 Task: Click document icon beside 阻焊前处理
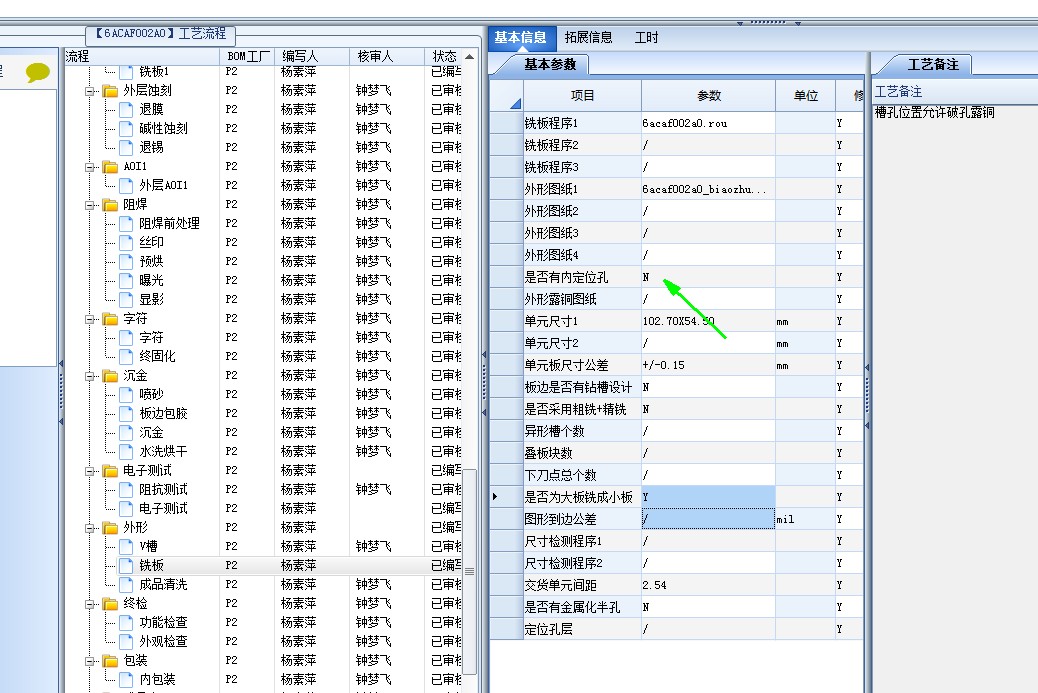pos(126,224)
